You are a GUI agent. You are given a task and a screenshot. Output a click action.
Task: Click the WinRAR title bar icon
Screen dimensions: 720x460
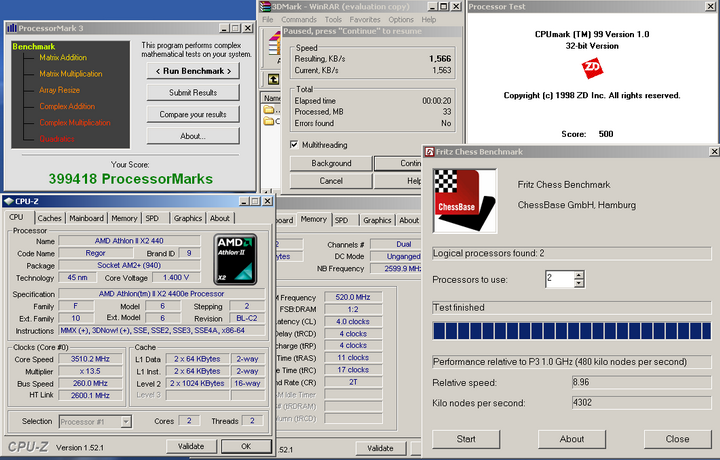265,6
